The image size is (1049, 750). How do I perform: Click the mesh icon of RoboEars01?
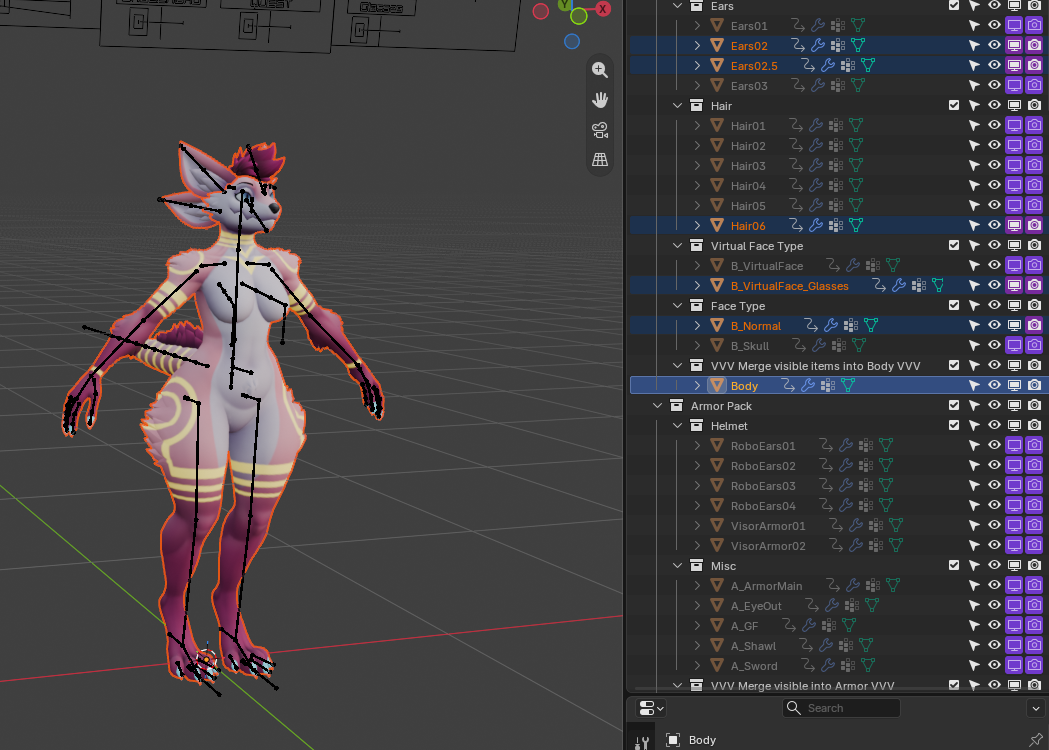tap(717, 446)
